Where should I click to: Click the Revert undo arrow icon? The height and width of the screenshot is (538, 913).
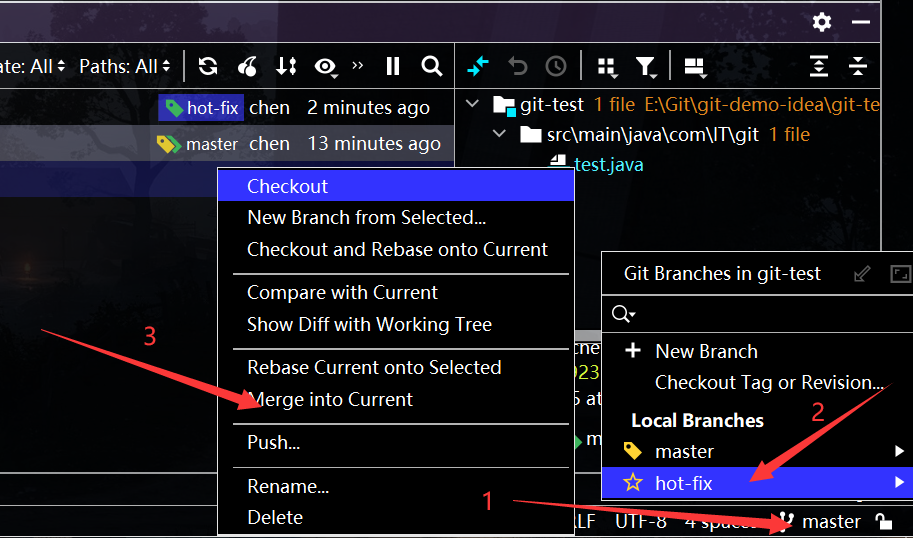click(x=517, y=66)
